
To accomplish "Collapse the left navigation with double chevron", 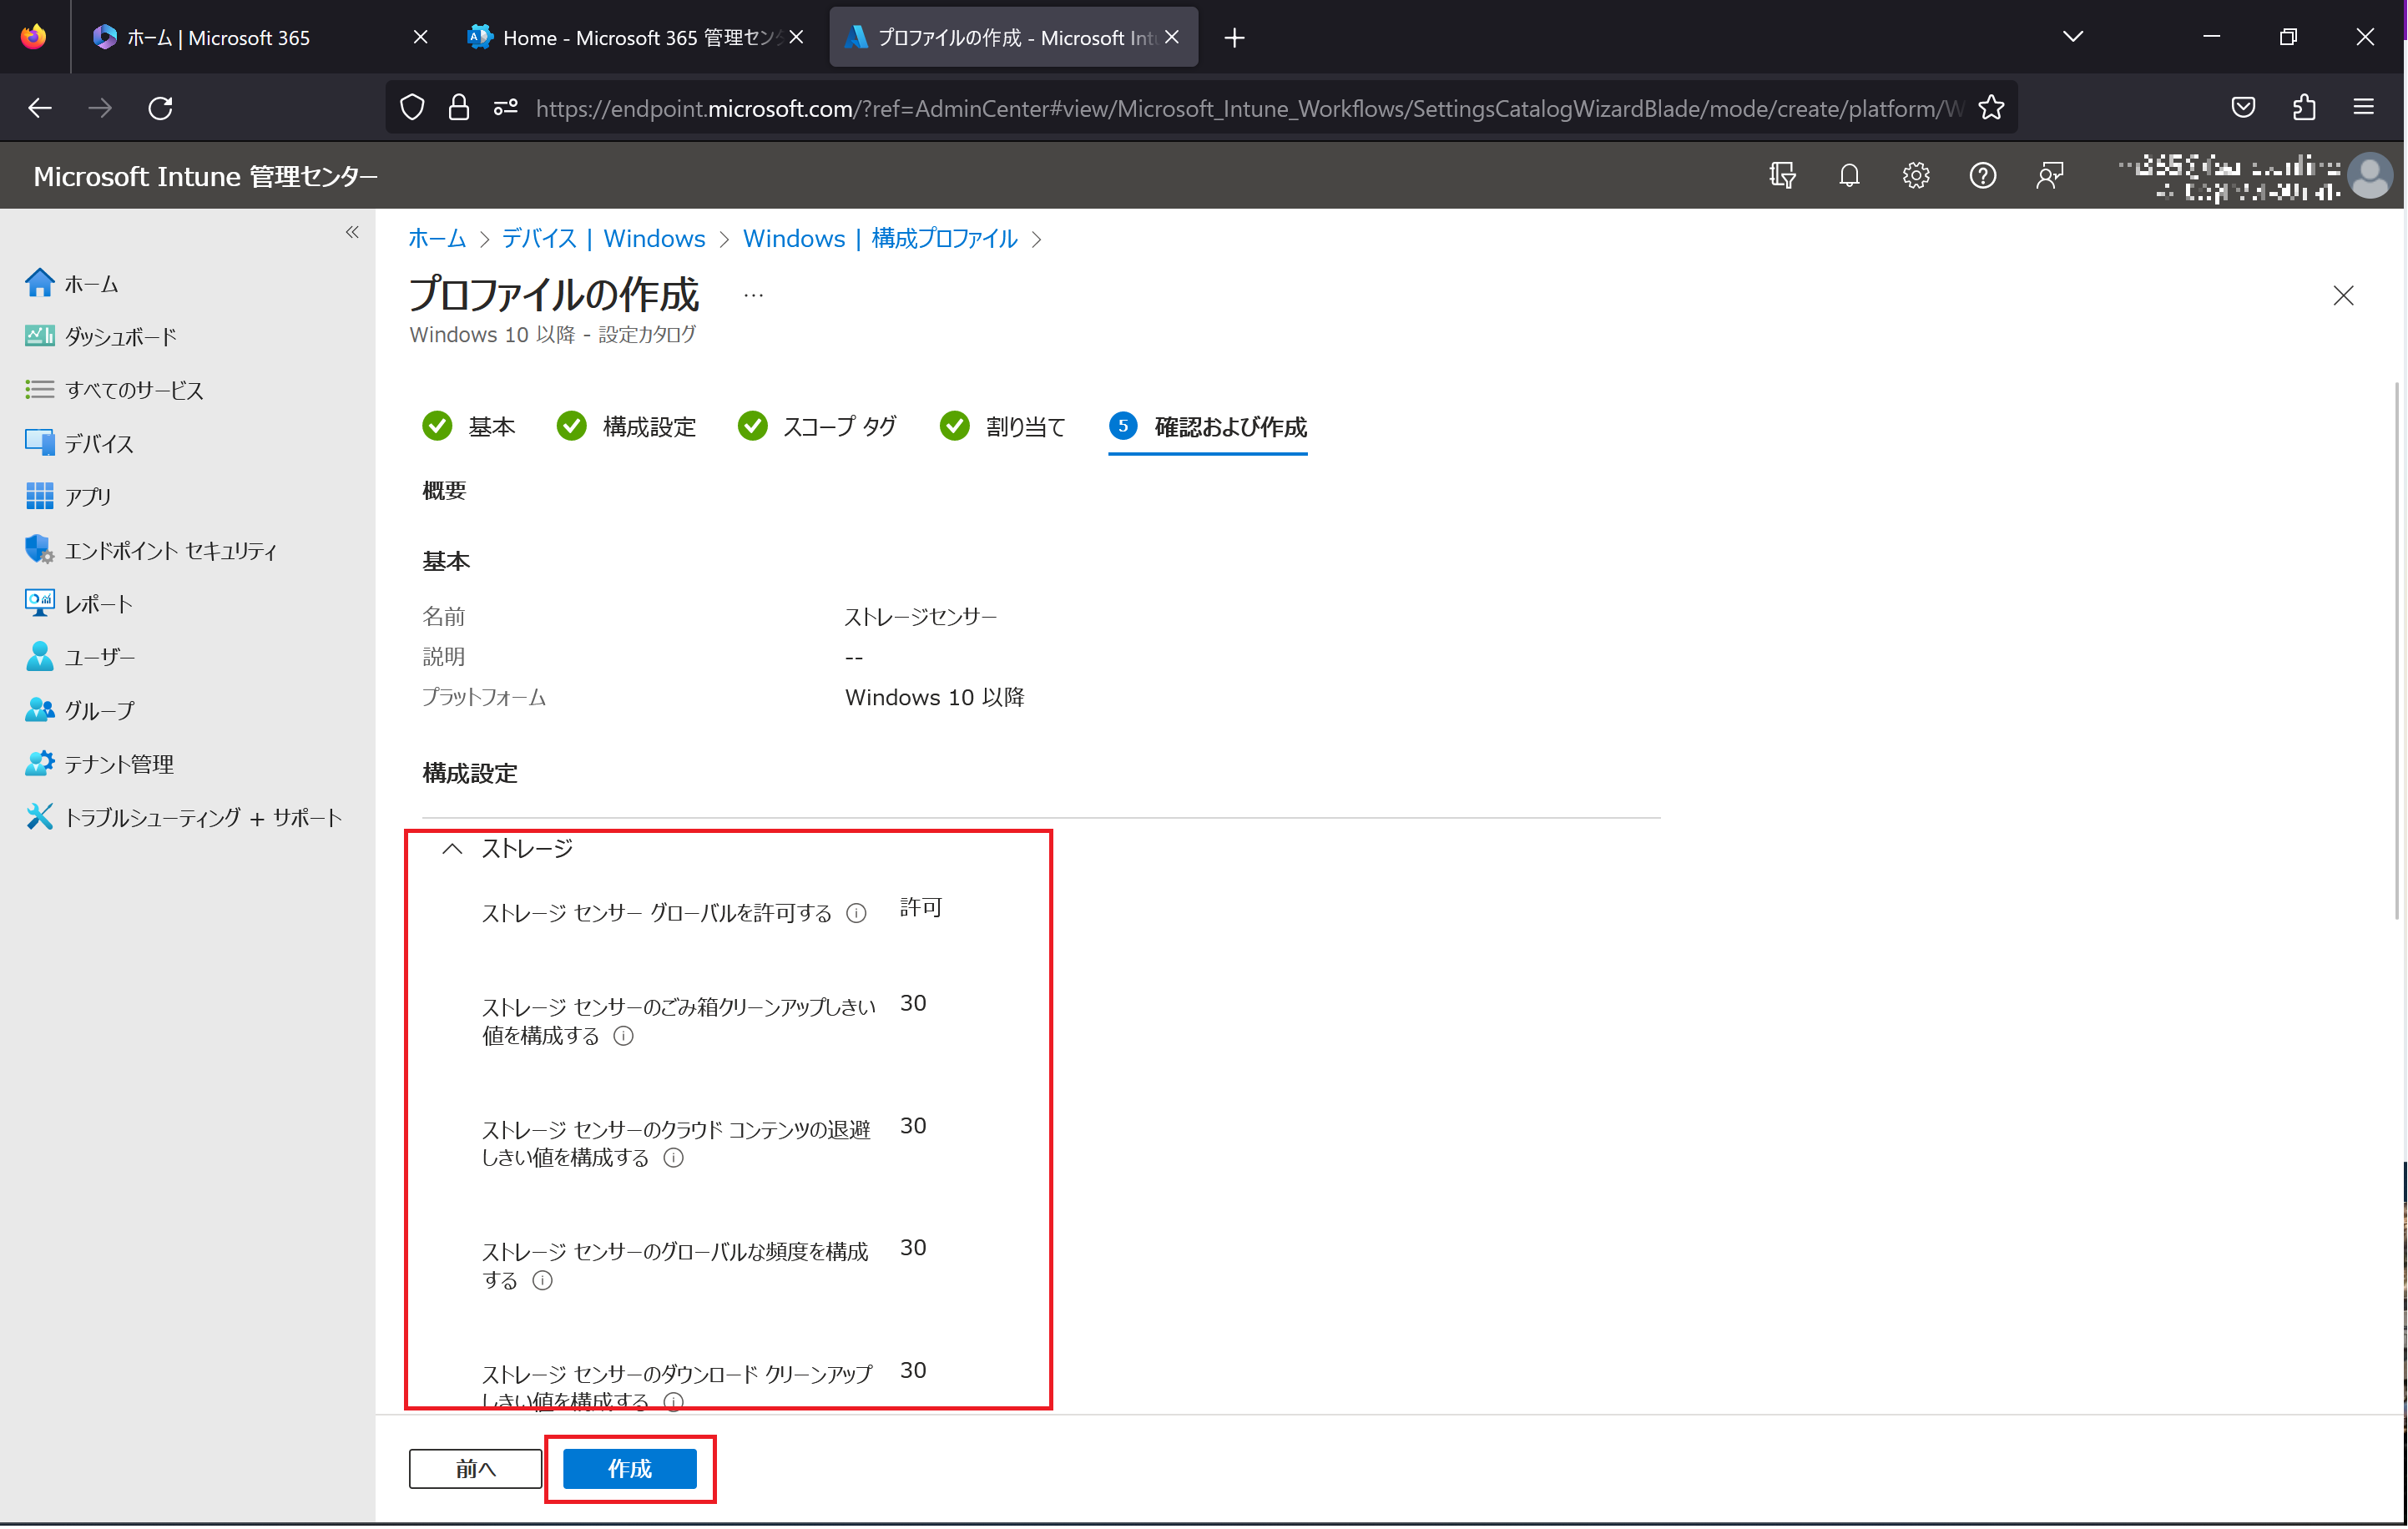I will 352,232.
